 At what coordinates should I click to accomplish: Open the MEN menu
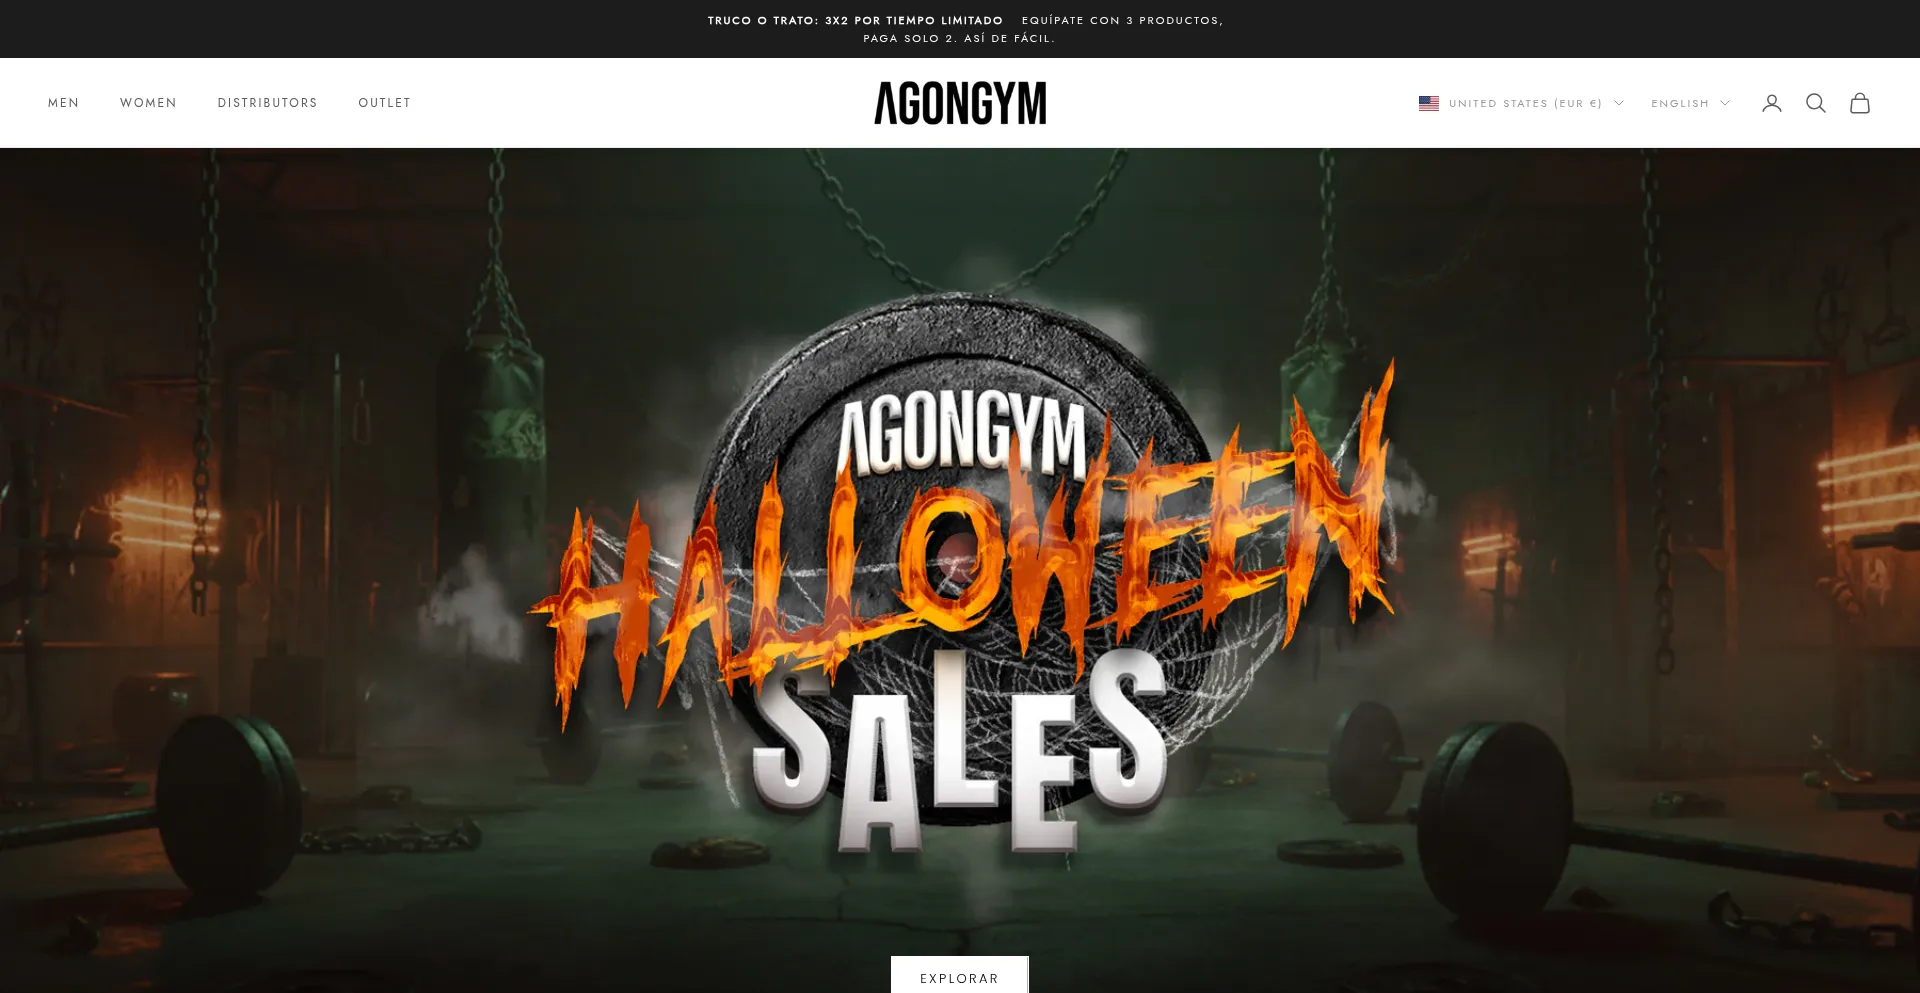63,103
